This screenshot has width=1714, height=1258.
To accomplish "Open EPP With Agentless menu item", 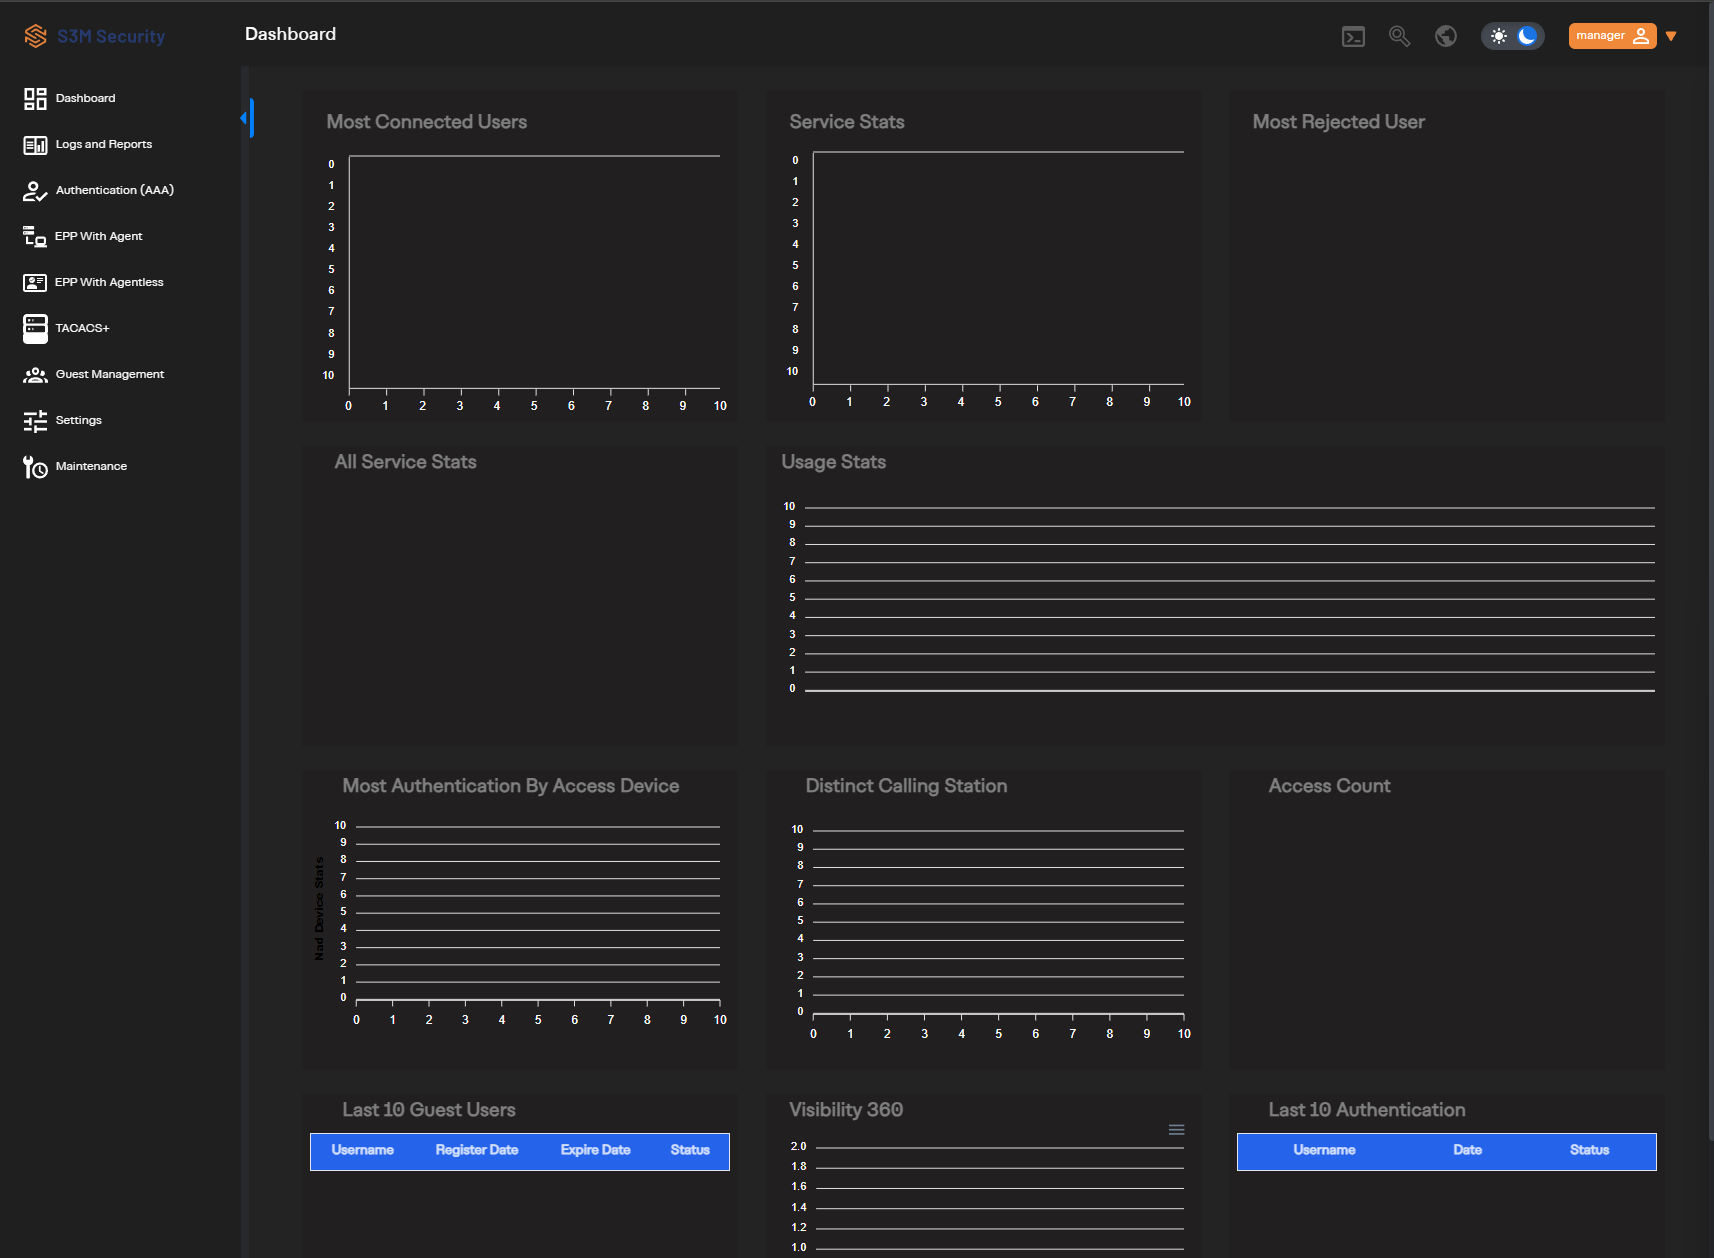I will pyautogui.click(x=109, y=282).
